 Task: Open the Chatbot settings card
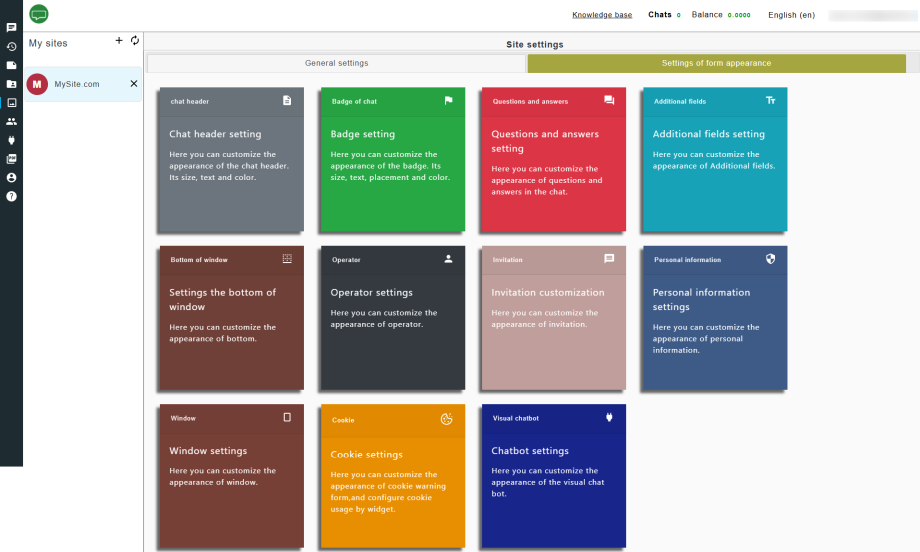553,476
